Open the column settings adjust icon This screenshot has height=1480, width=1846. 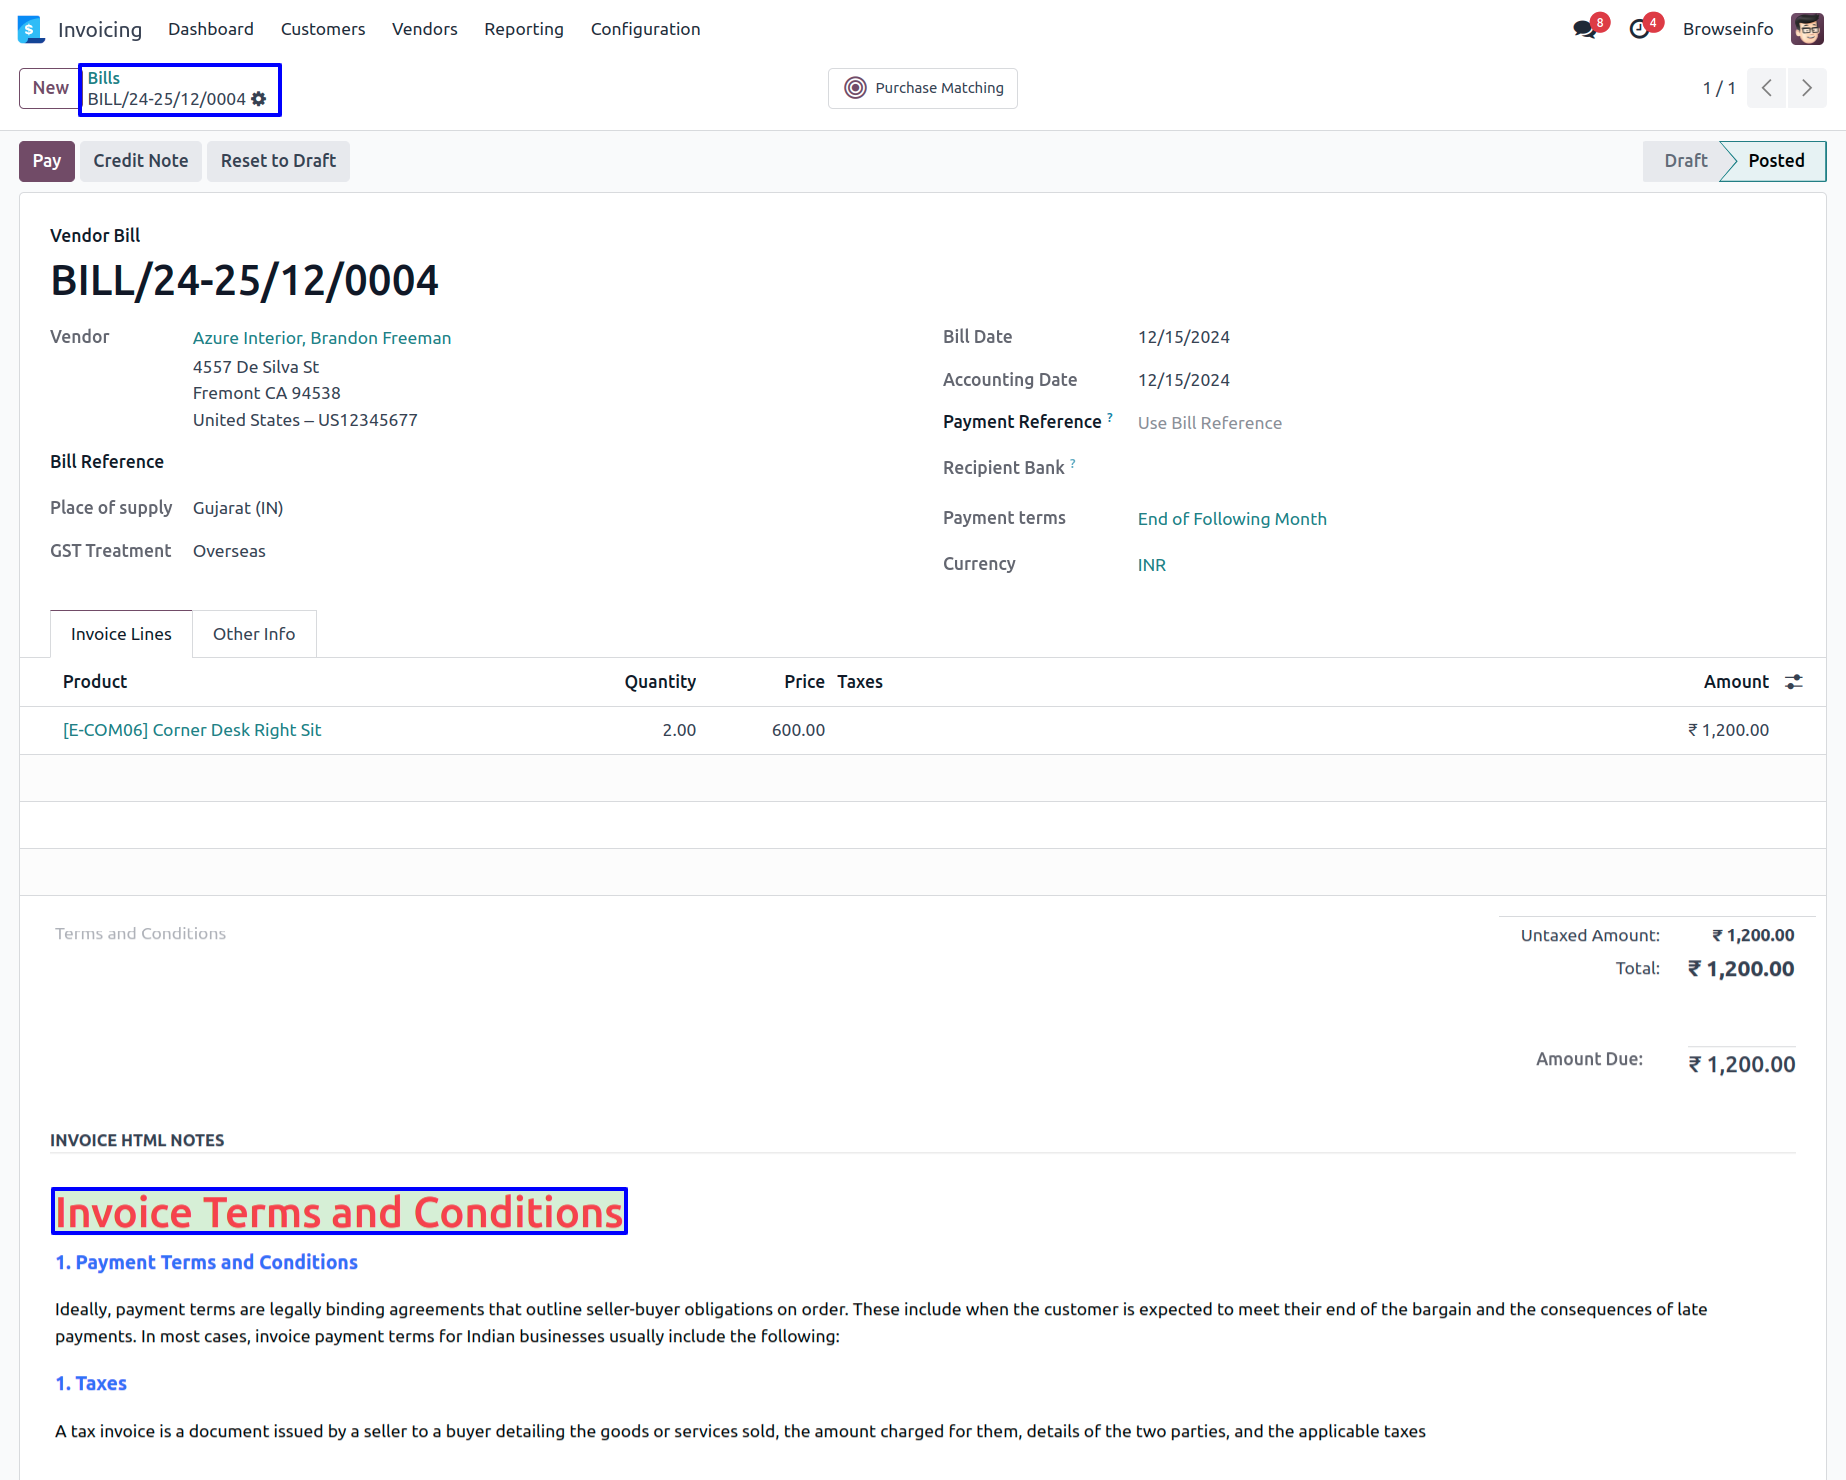[x=1794, y=682]
